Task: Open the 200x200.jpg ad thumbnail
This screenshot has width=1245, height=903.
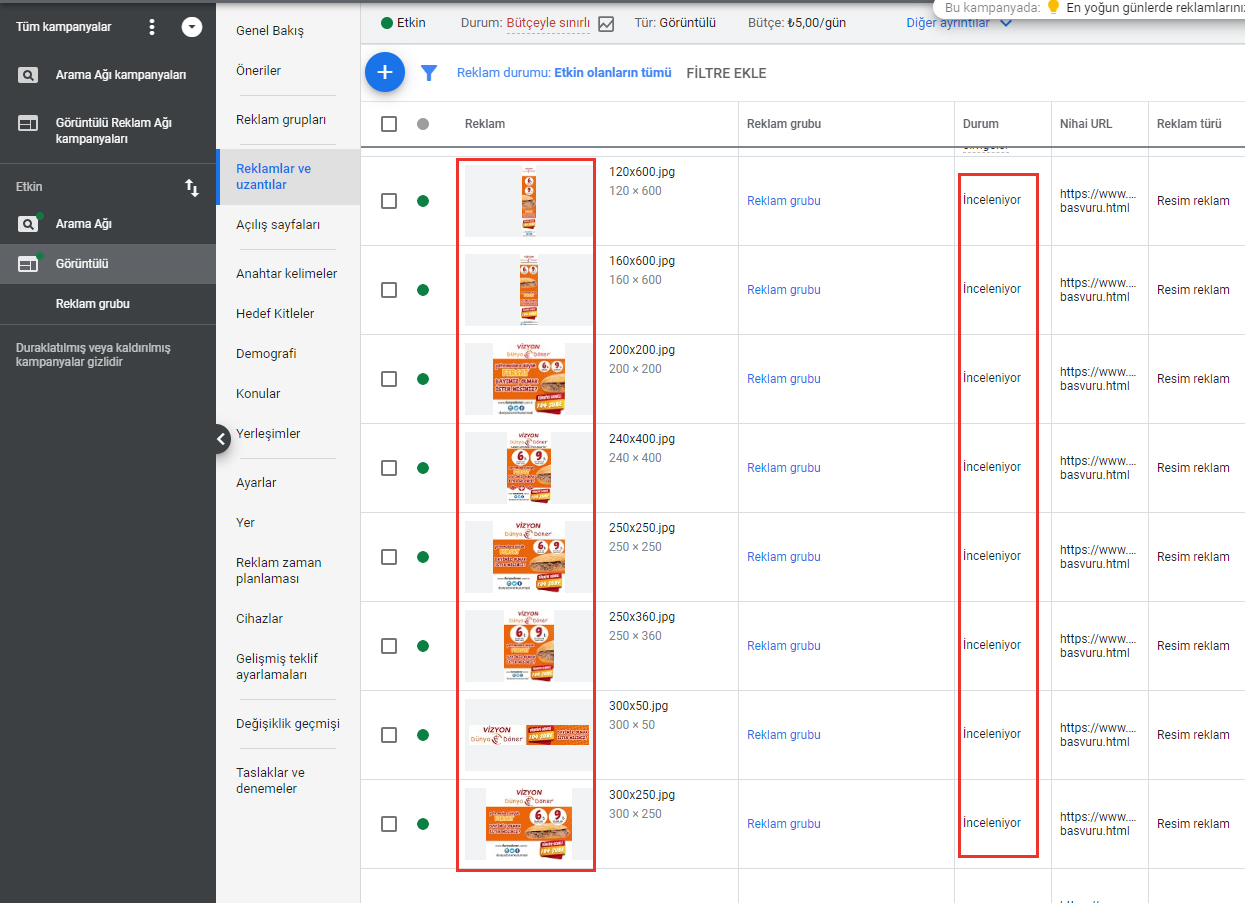Action: [528, 379]
